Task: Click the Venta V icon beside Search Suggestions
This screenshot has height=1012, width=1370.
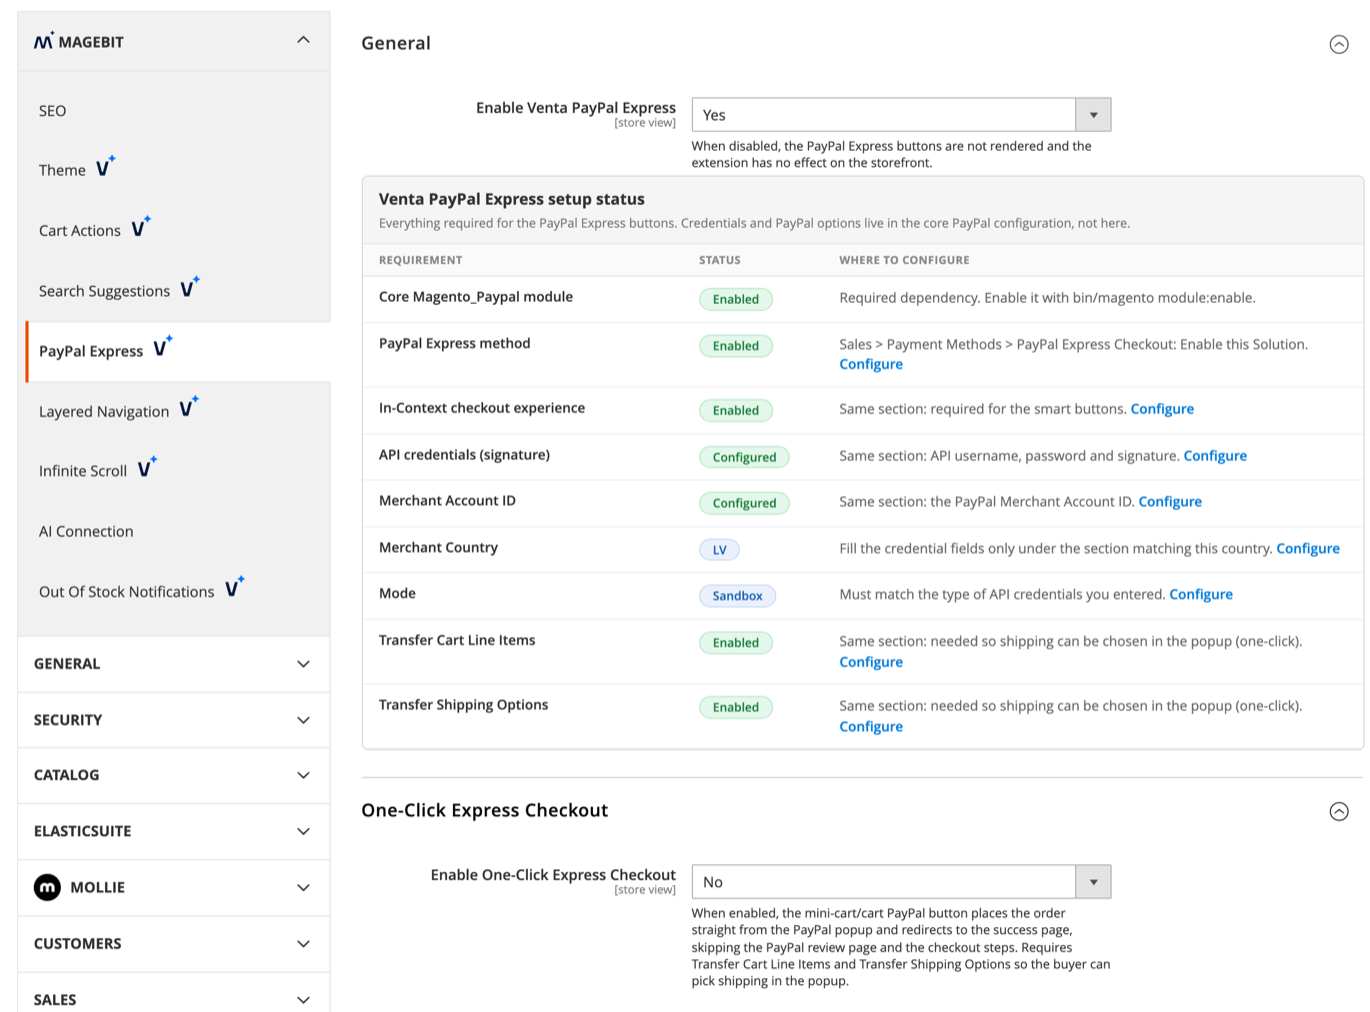Action: click(x=190, y=288)
